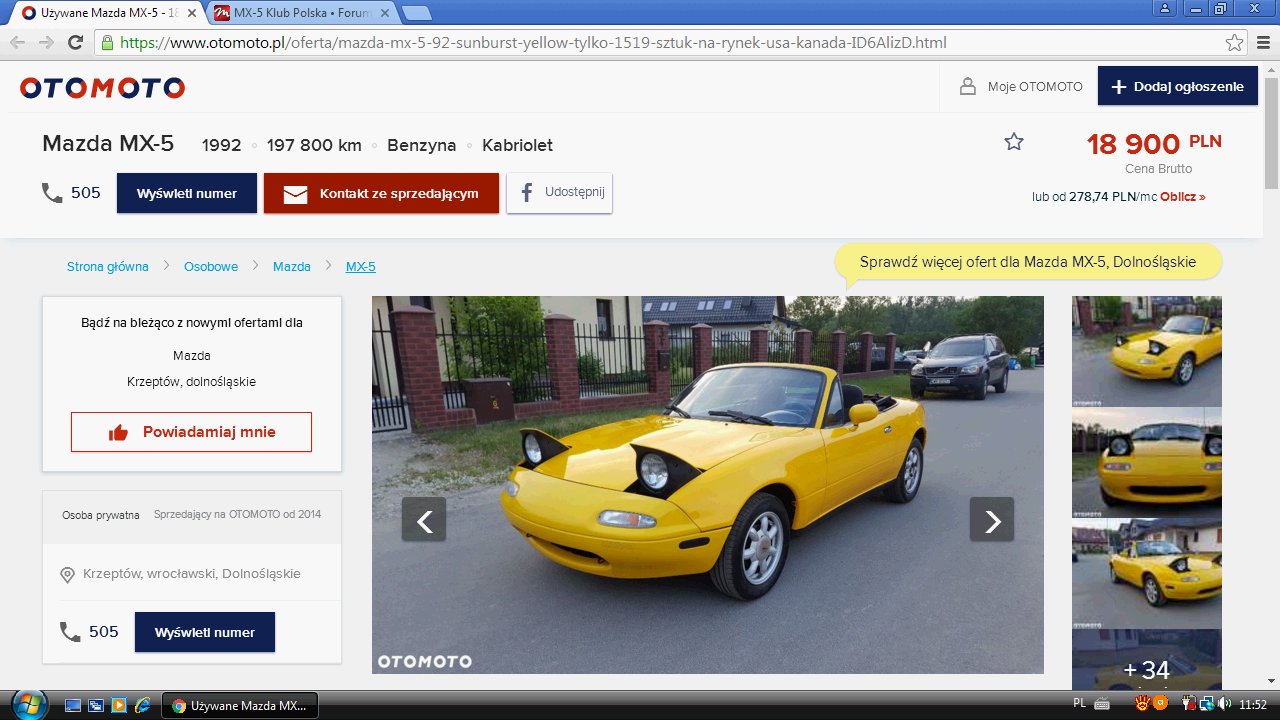Select first gallery thumbnail

click(1147, 351)
